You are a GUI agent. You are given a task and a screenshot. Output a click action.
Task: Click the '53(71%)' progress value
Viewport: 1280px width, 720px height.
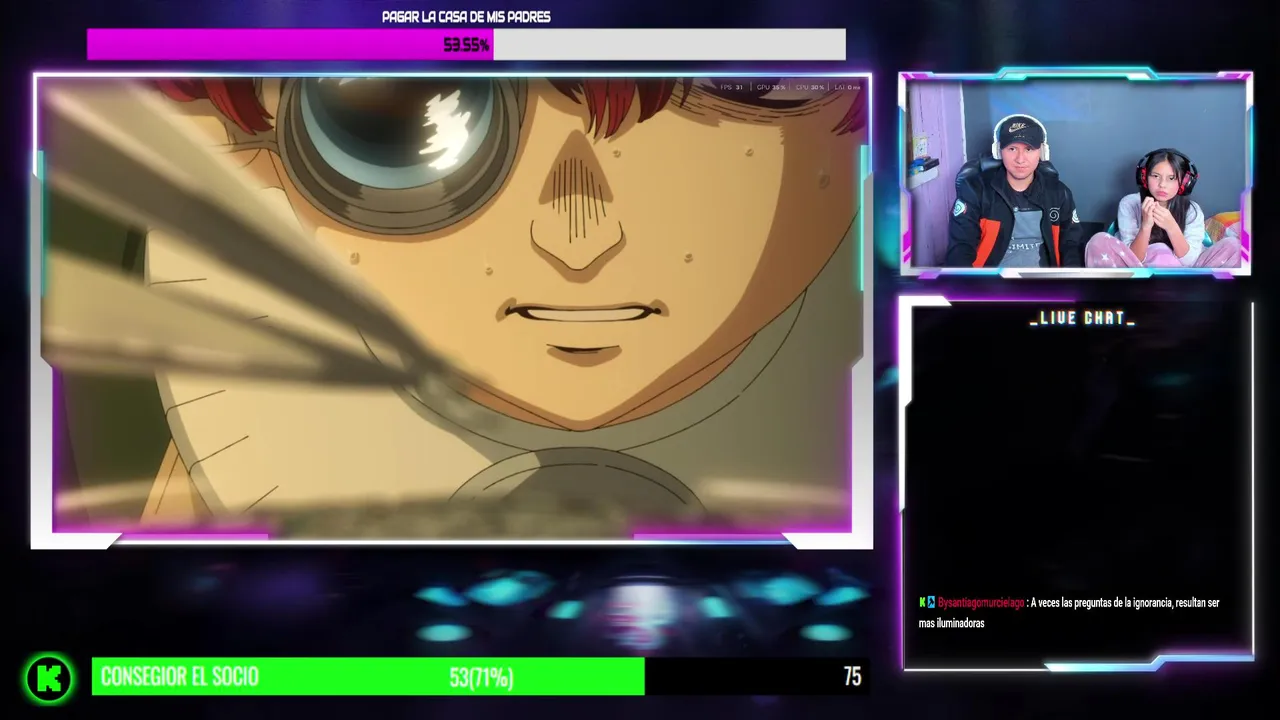click(x=481, y=678)
